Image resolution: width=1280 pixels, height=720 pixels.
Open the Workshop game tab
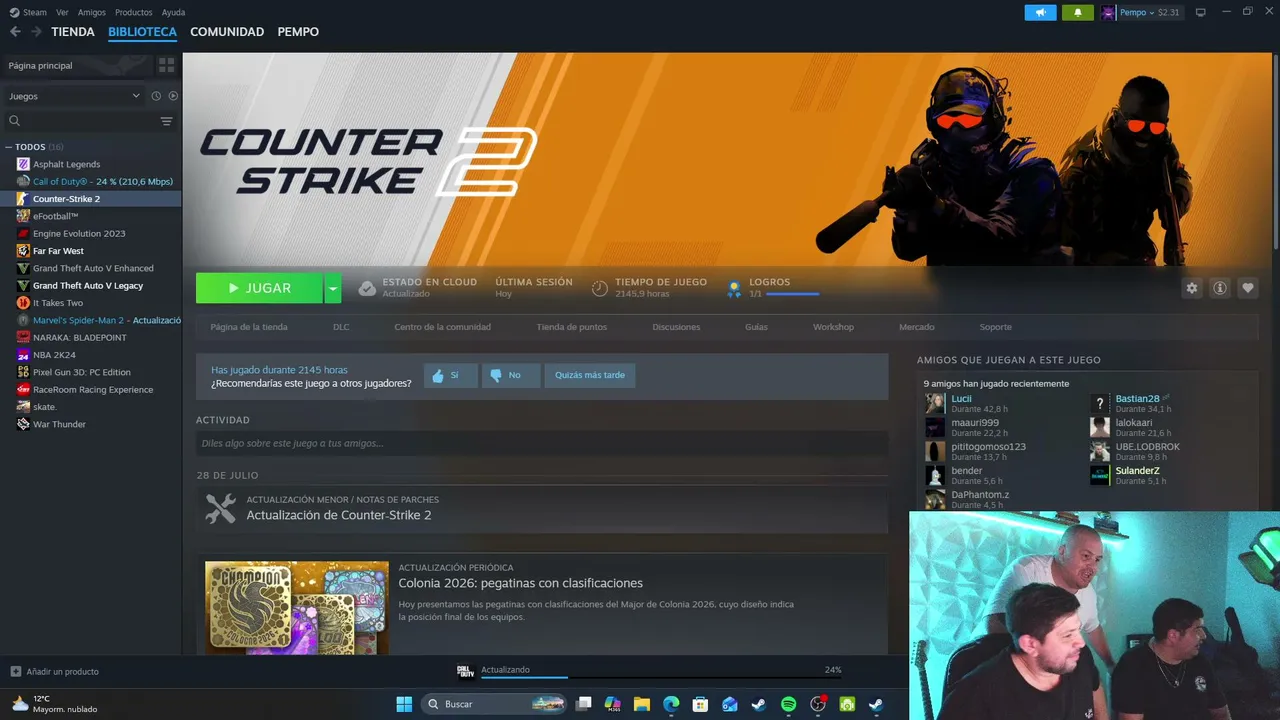click(x=833, y=327)
